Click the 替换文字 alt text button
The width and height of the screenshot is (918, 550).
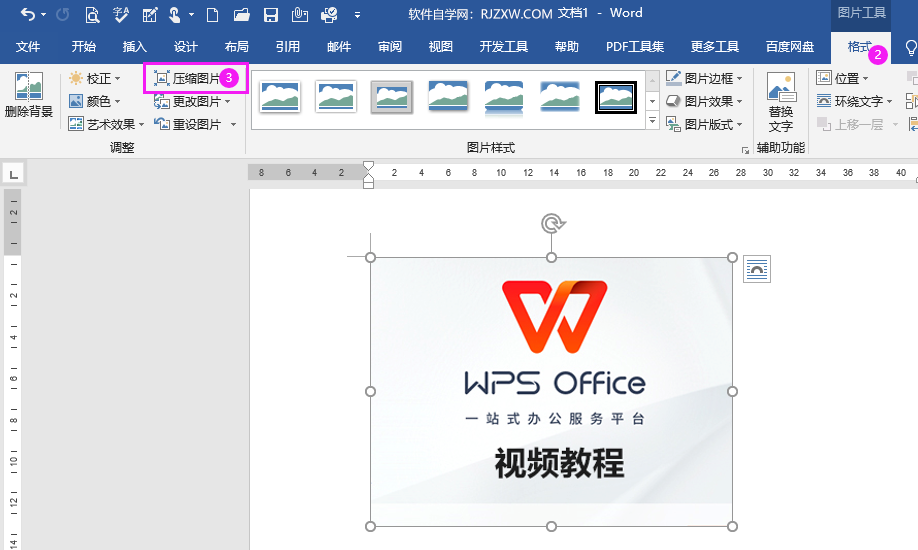(x=780, y=103)
